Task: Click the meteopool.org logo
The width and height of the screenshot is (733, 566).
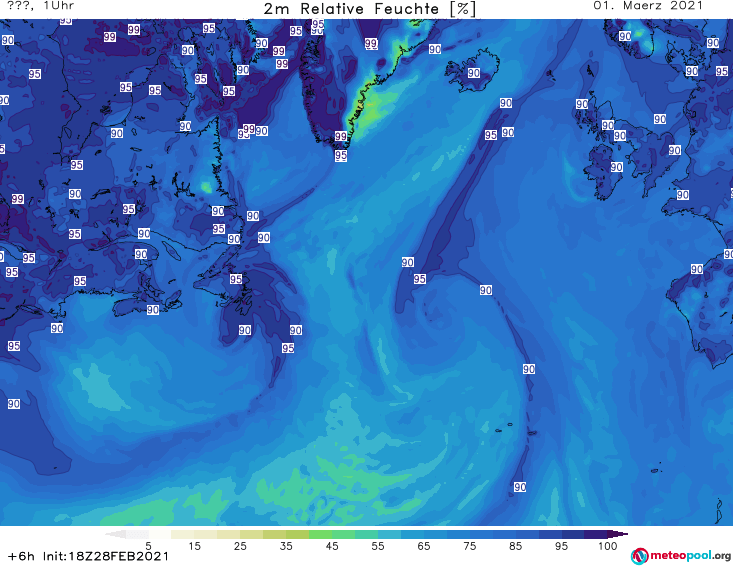Action: coord(681,556)
